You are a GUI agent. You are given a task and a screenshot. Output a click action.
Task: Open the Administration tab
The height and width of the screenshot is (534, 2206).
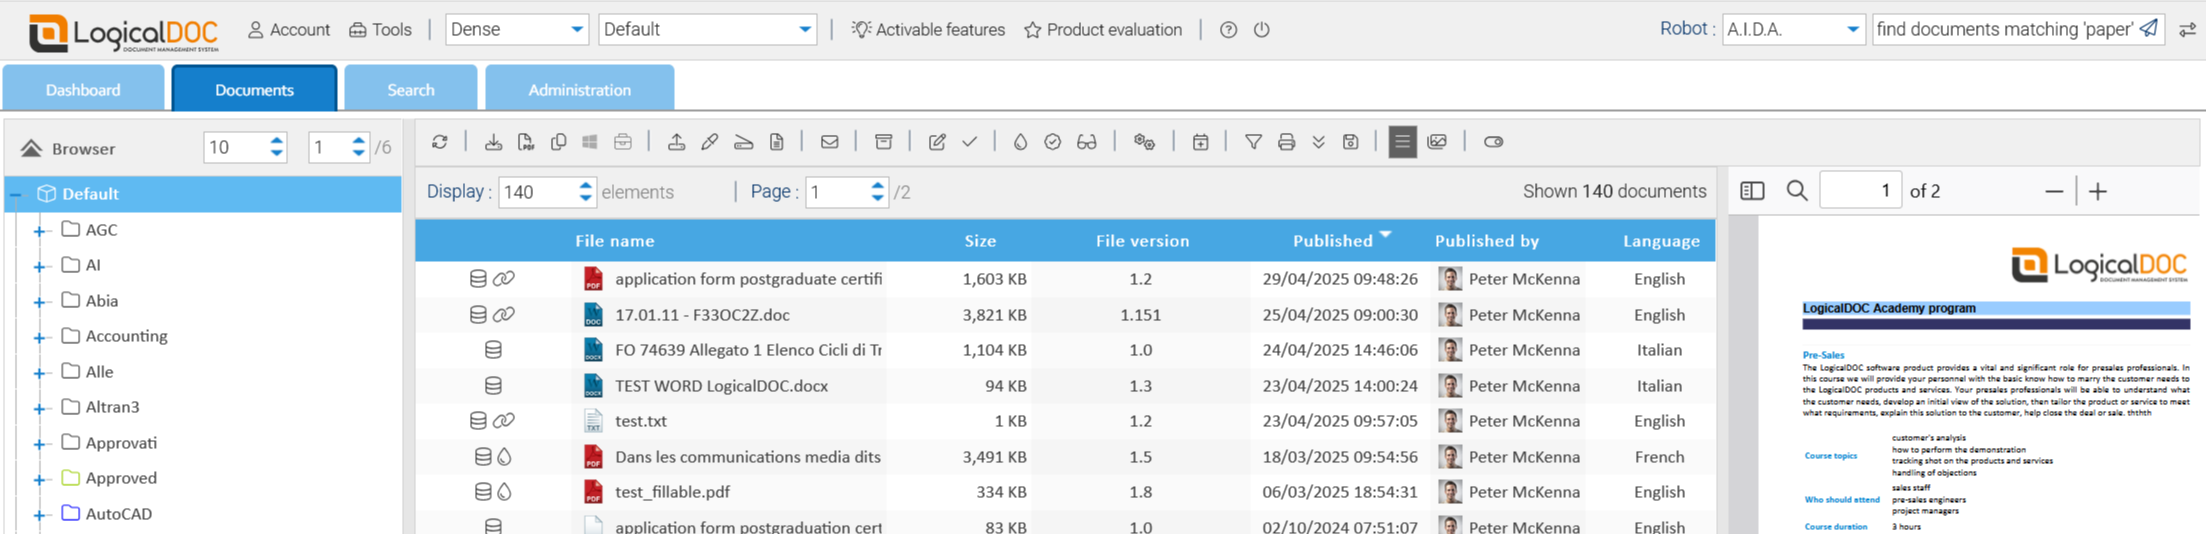click(x=580, y=89)
